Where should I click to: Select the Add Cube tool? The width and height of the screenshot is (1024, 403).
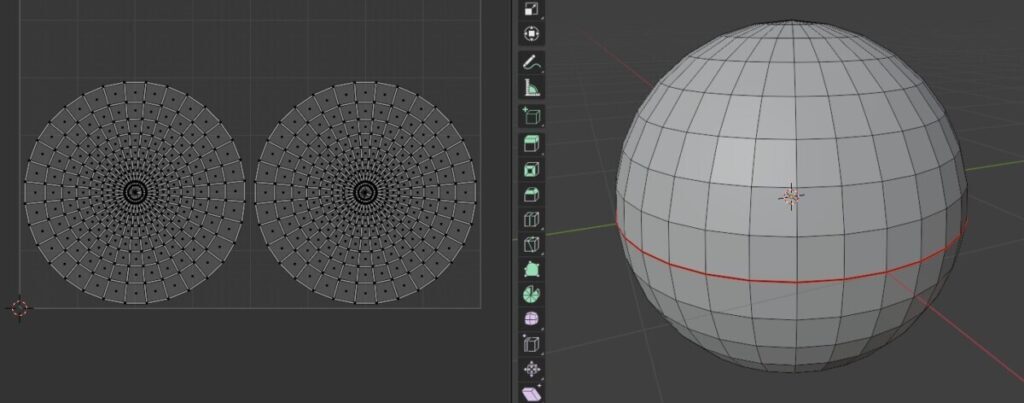tap(532, 116)
